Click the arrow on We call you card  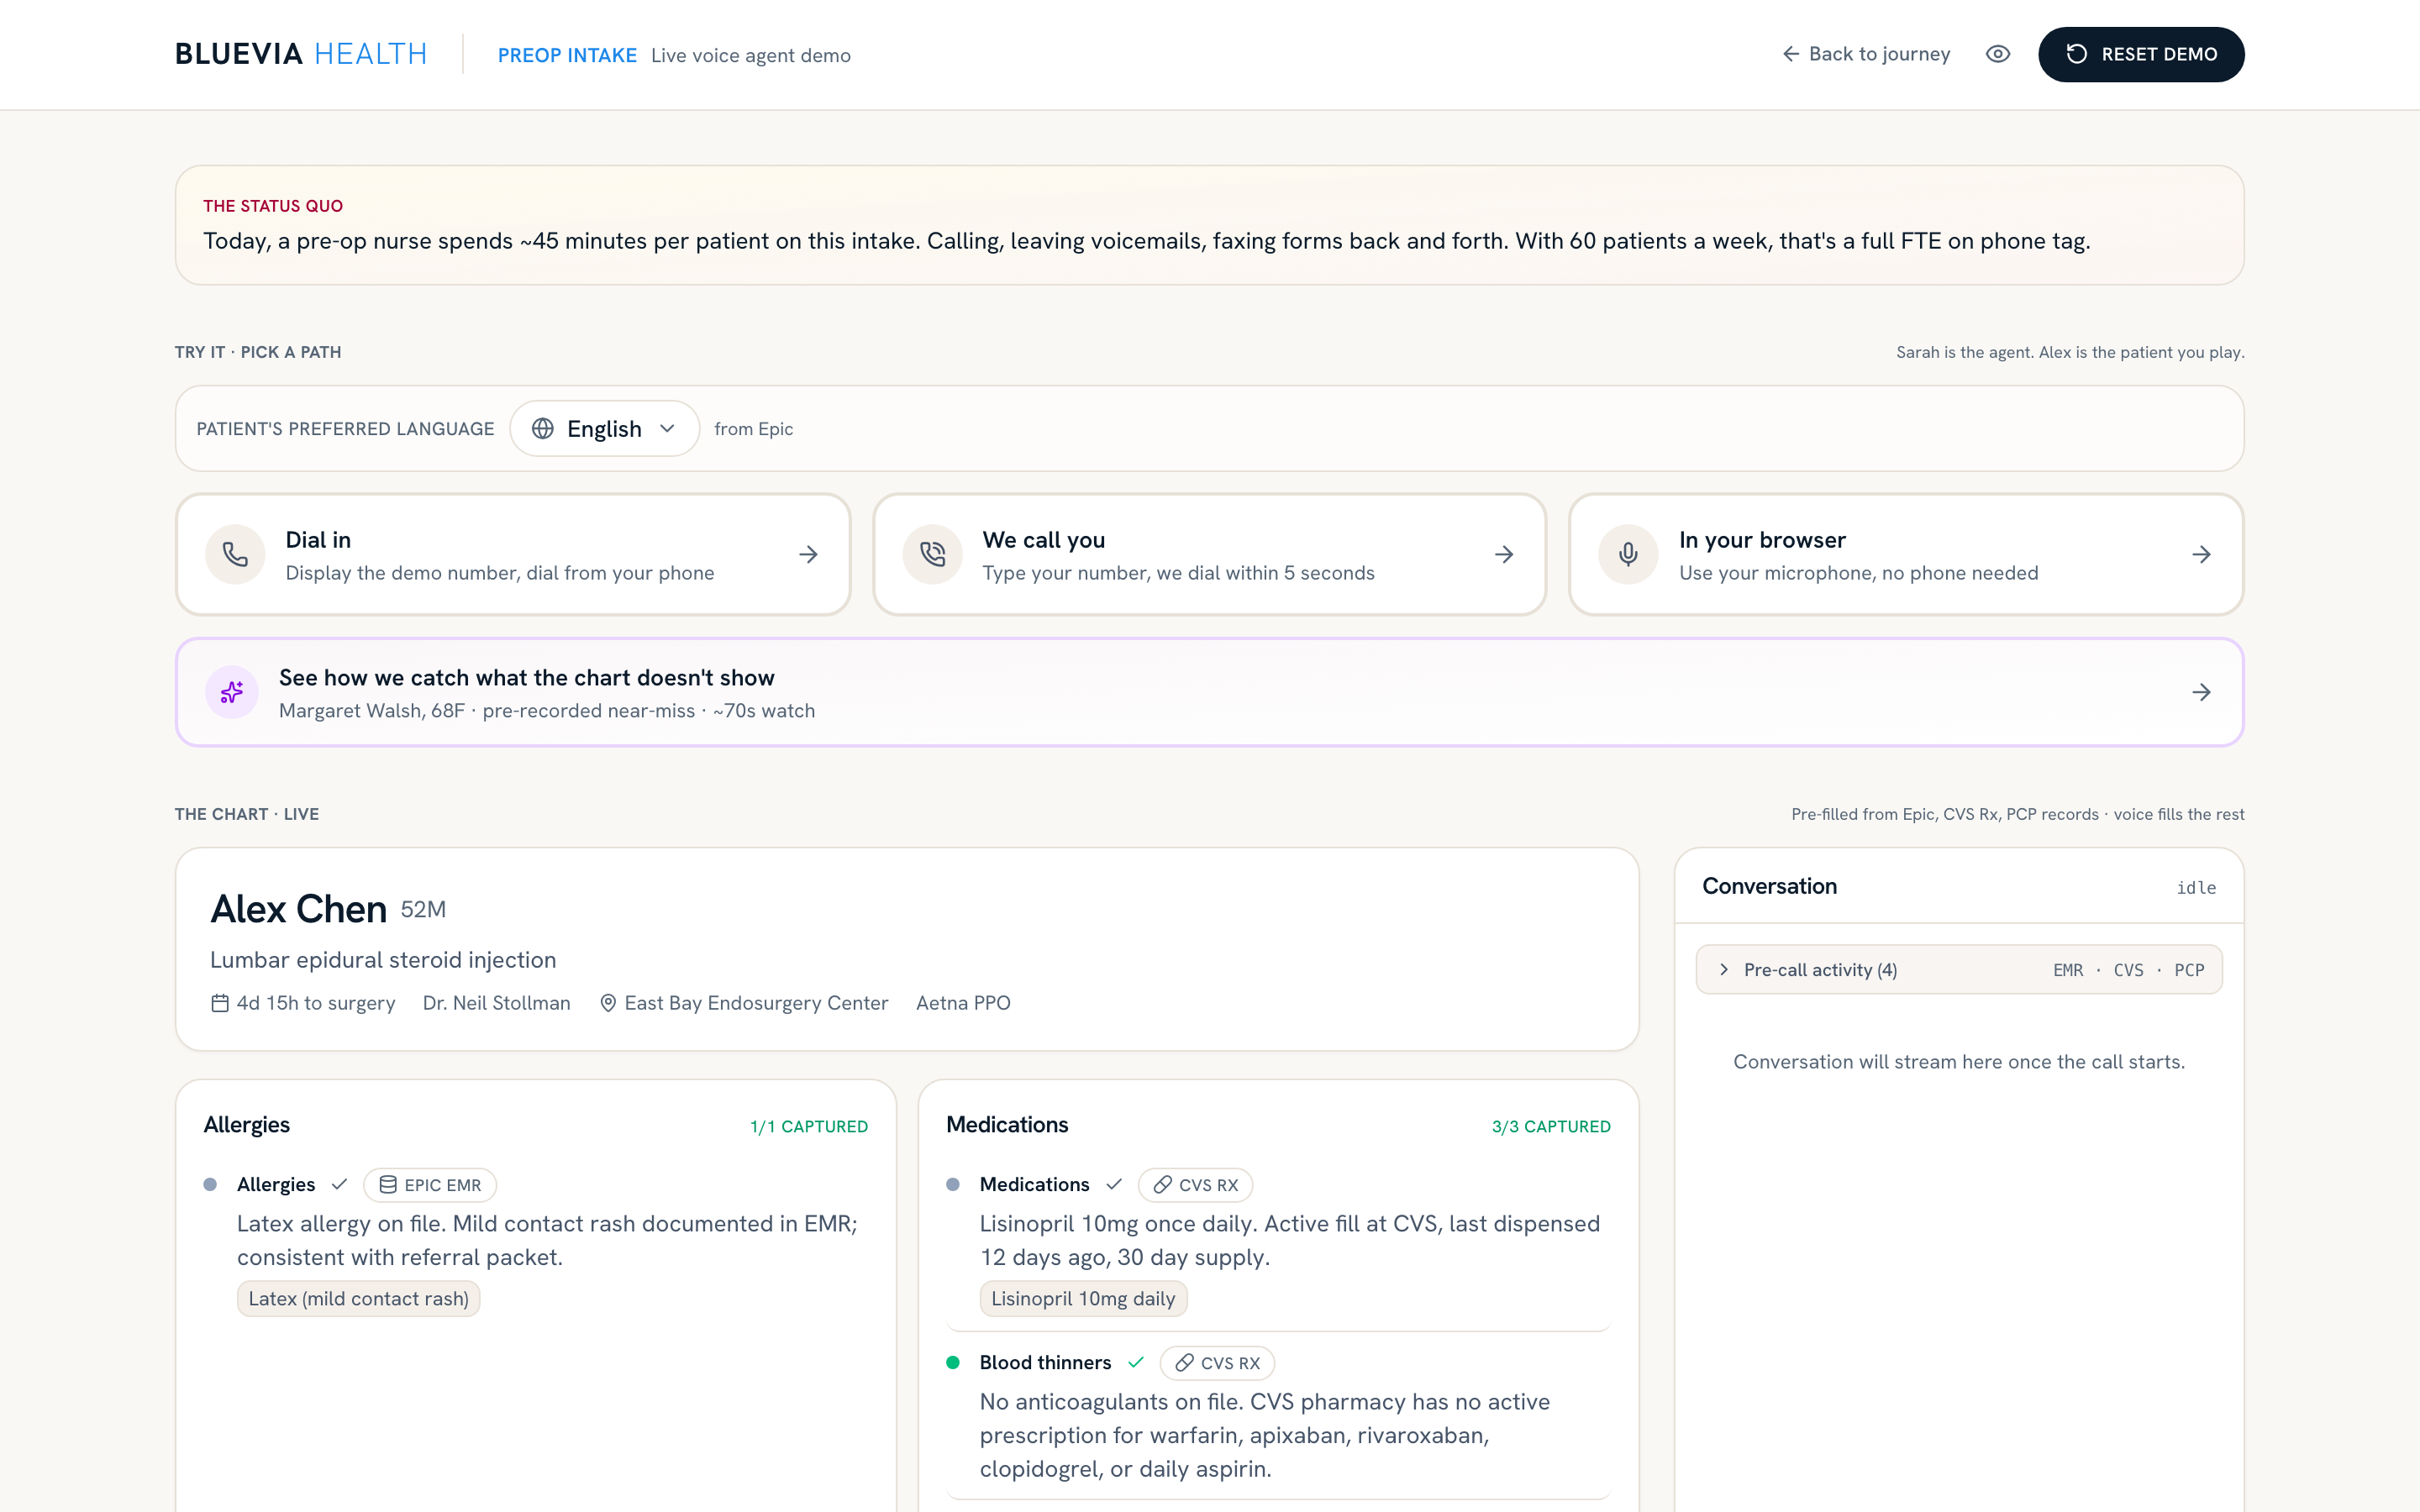pos(1504,554)
